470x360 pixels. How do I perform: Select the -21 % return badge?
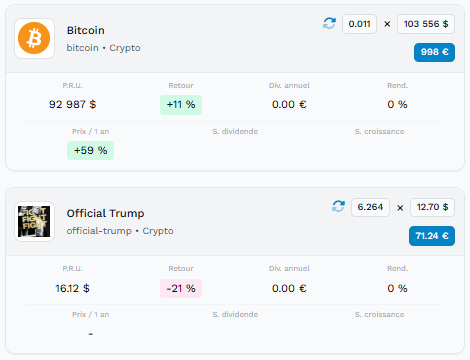(181, 288)
